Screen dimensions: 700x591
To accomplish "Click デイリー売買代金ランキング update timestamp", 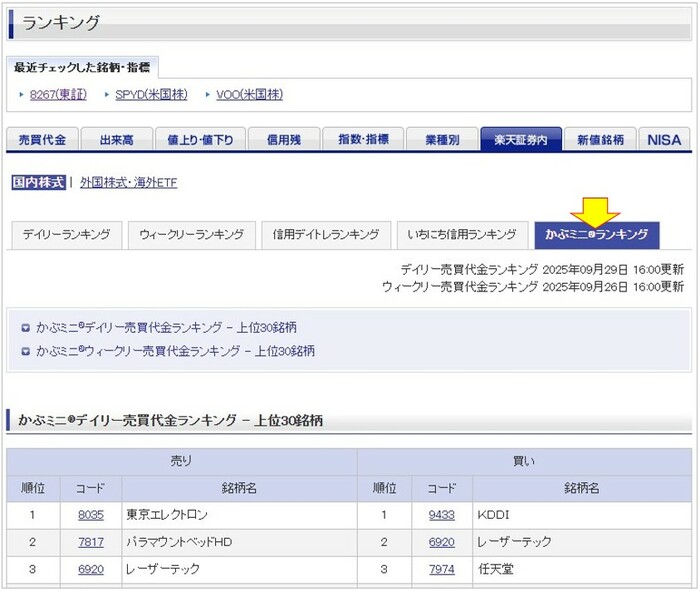I will coord(542,270).
